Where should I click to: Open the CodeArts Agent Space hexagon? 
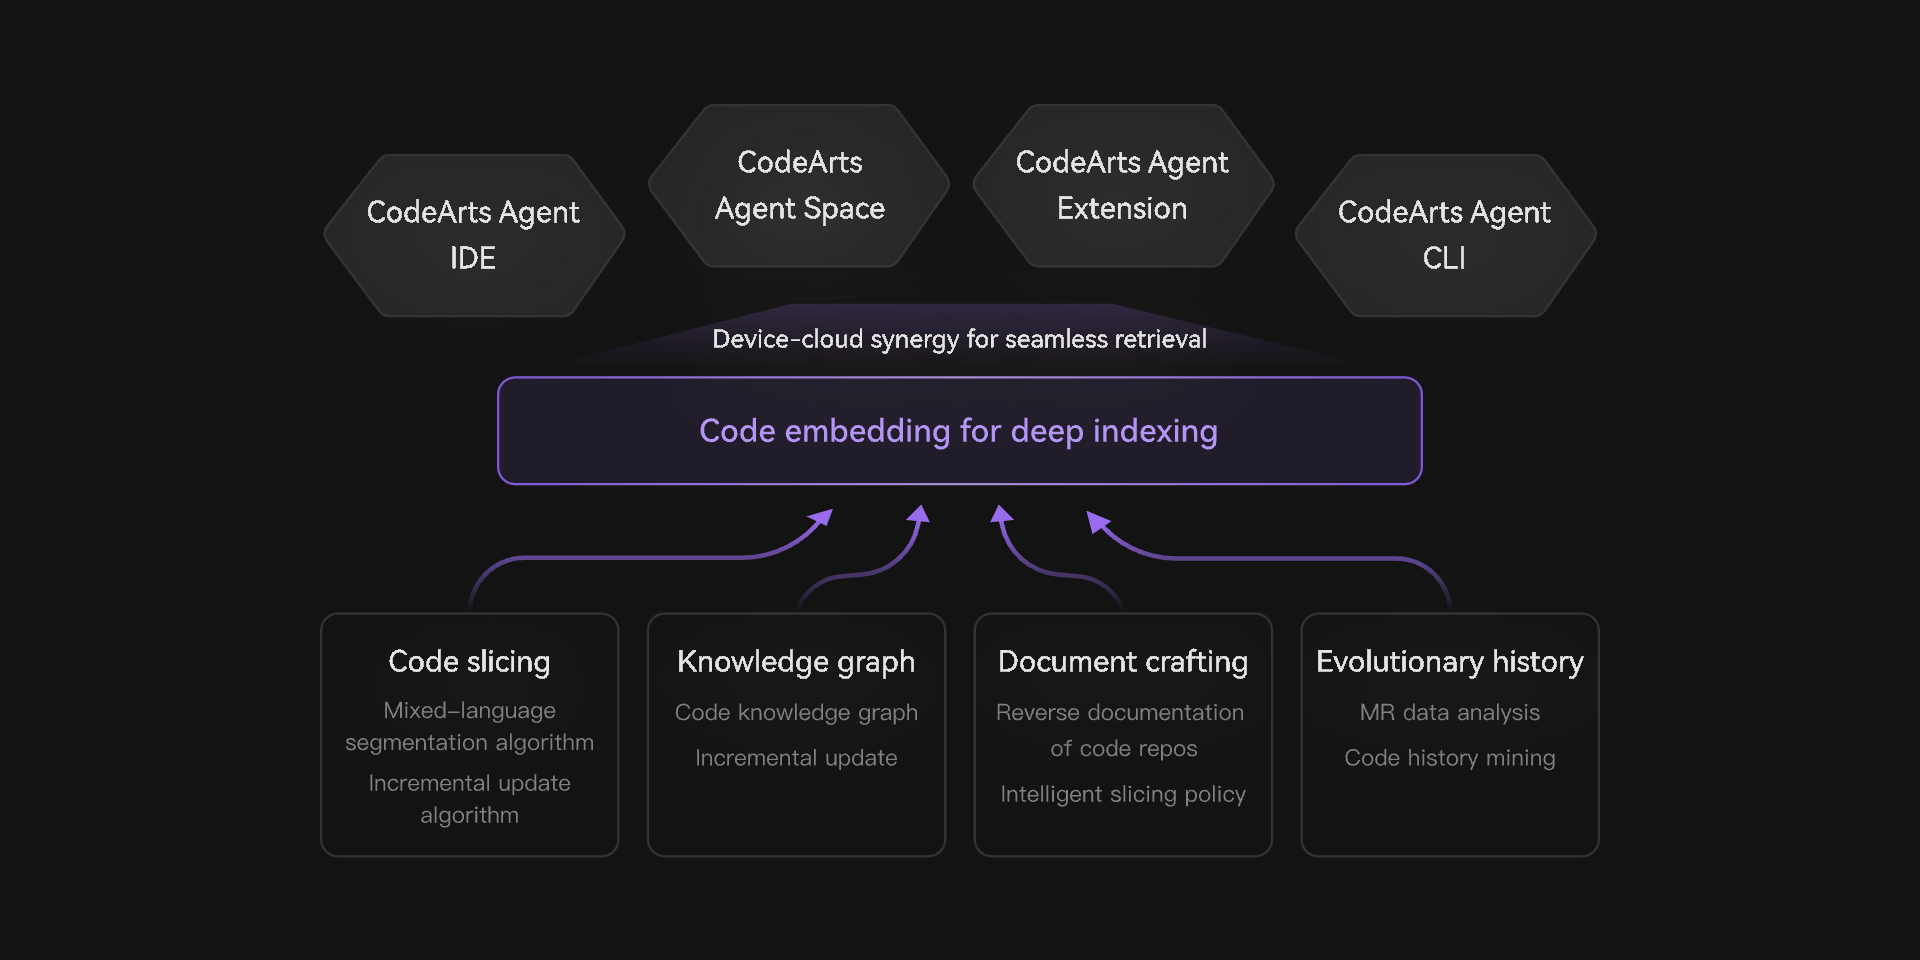click(x=799, y=185)
